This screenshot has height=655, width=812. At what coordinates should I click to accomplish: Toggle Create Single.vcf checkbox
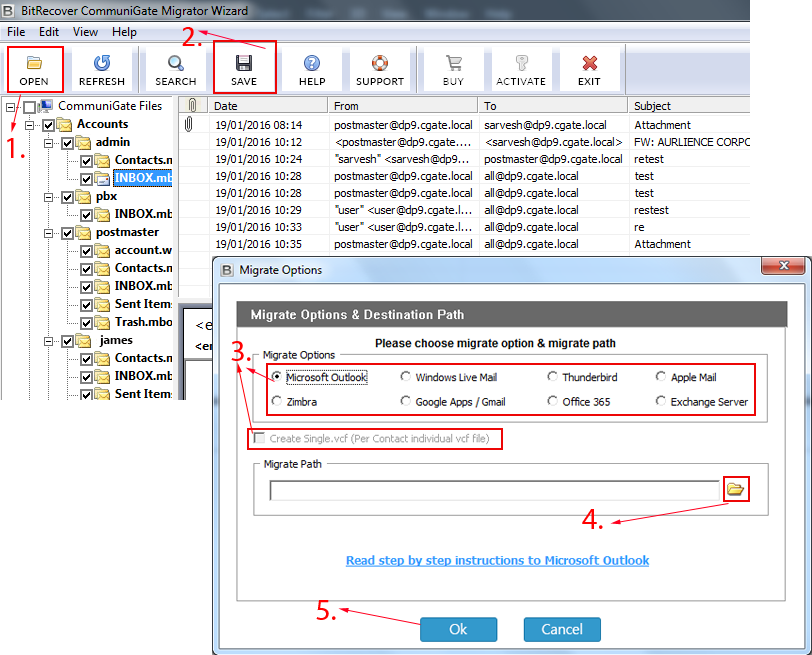coord(259,438)
